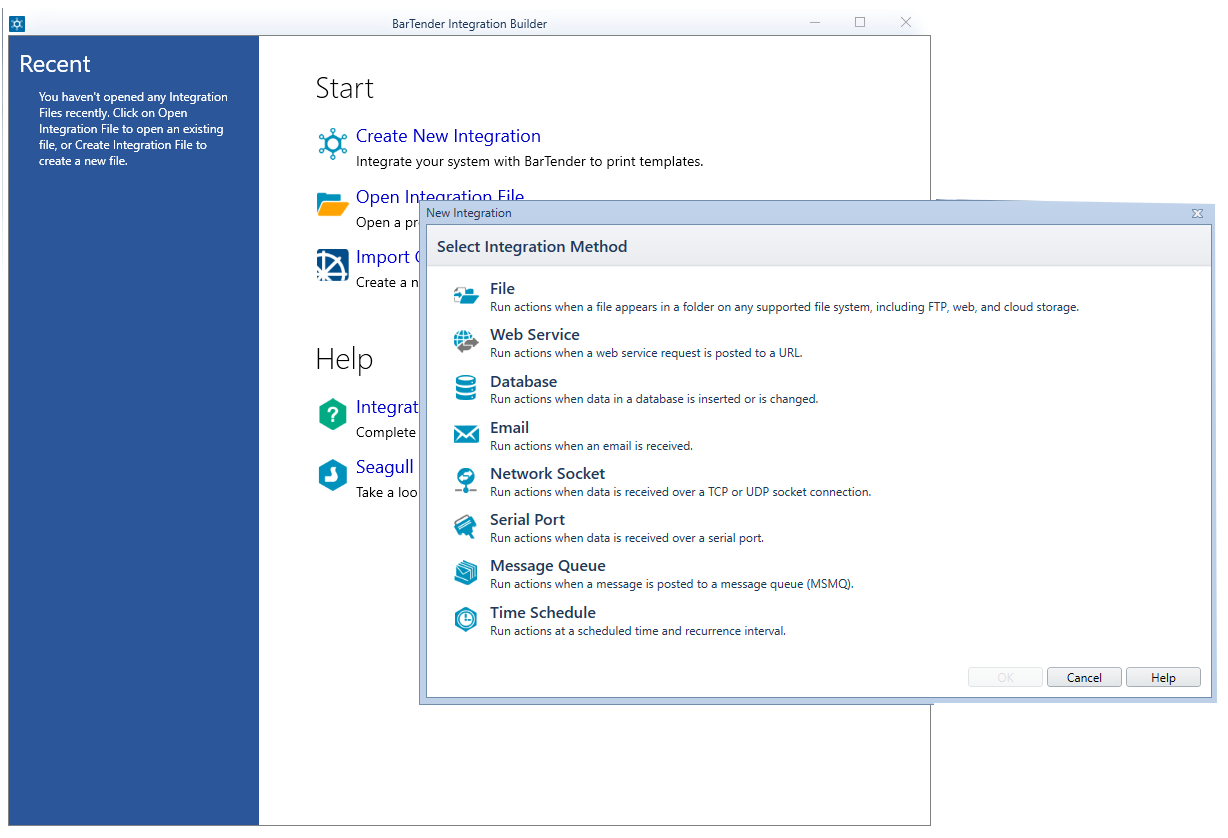
Task: Click the Time Schedule clock icon
Action: [466, 620]
